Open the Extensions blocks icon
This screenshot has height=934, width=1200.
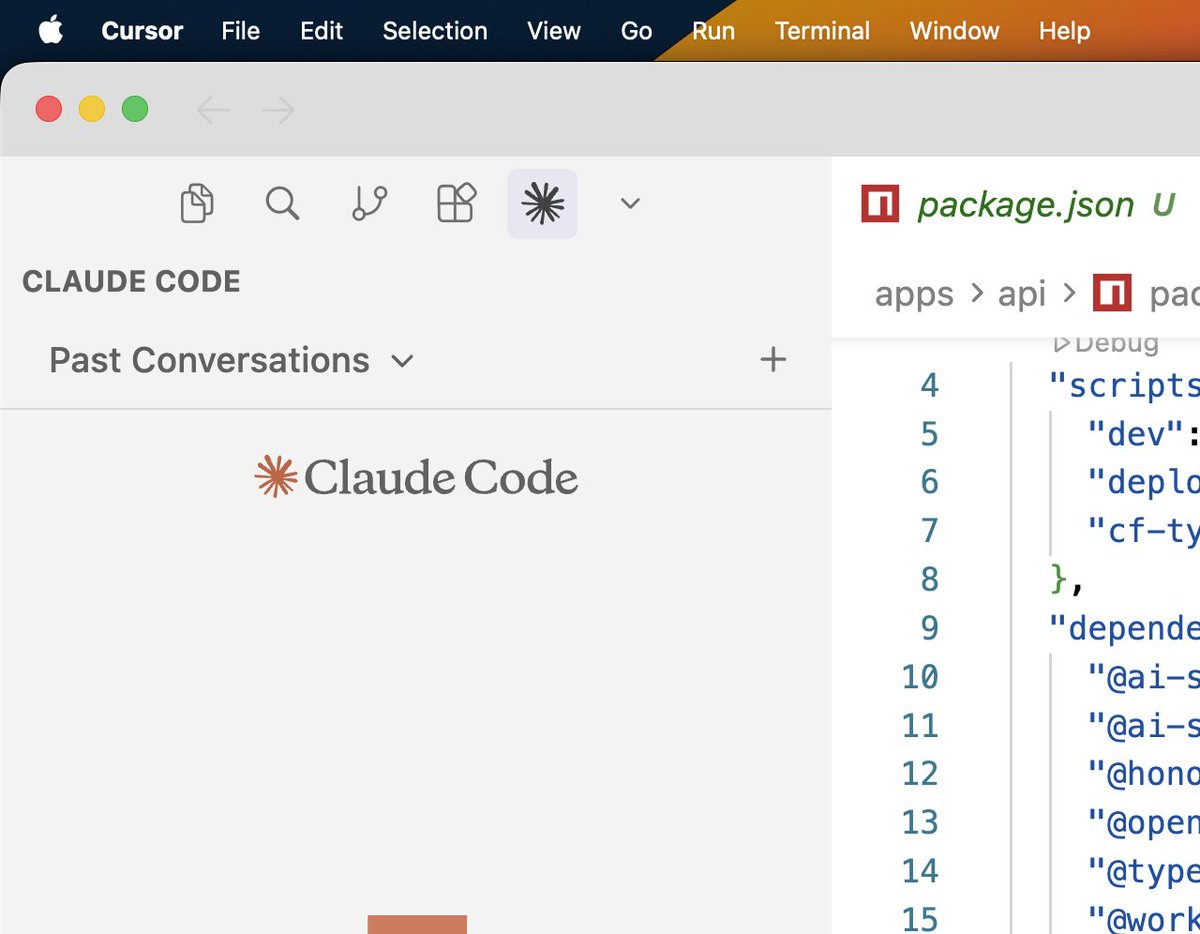(x=457, y=203)
